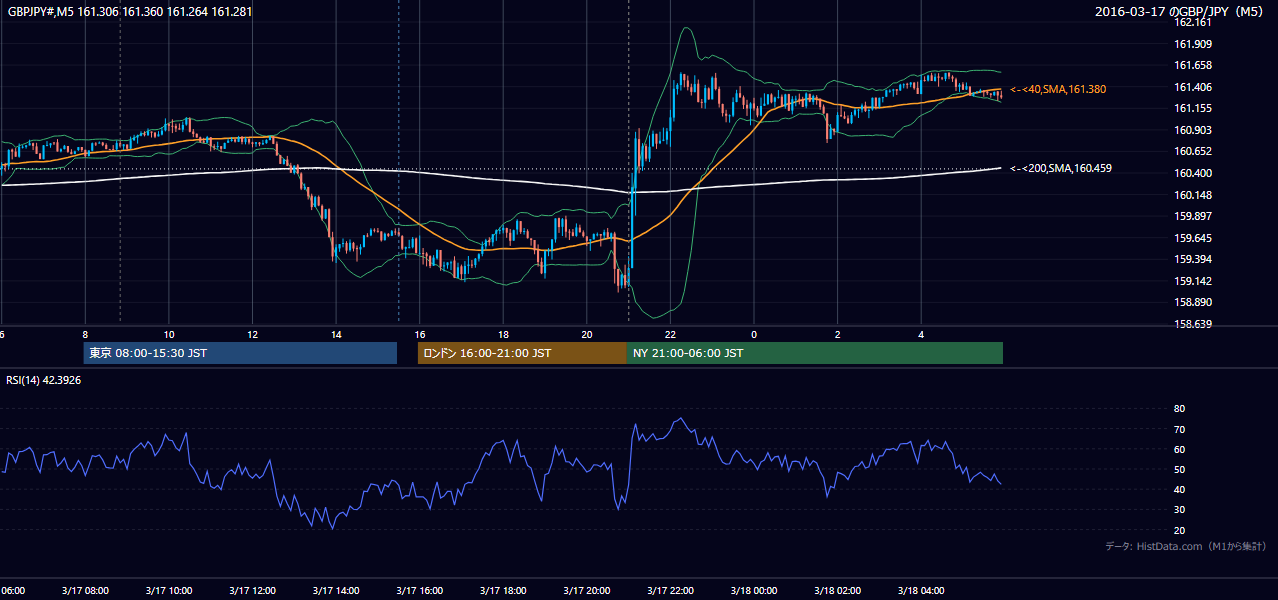The image size is (1278, 600).
Task: Click the RSI 50 level label
Action: click(1180, 469)
